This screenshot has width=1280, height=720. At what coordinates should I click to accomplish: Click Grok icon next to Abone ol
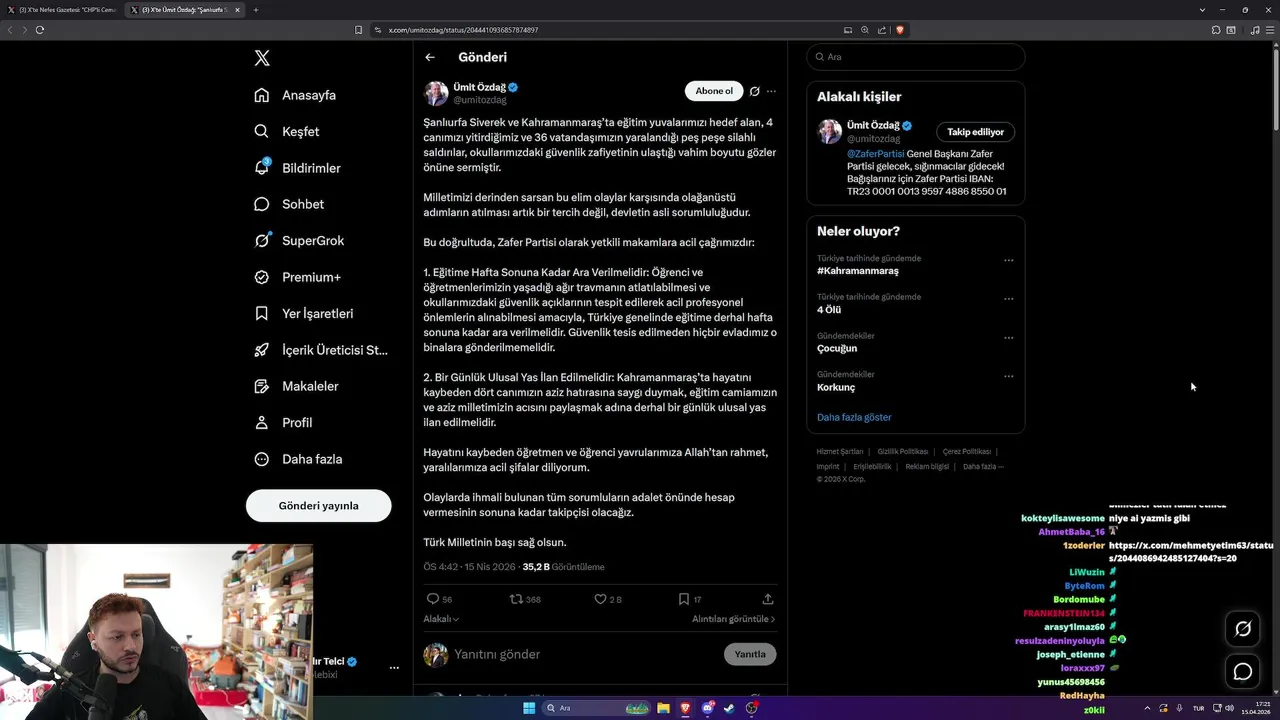(755, 91)
